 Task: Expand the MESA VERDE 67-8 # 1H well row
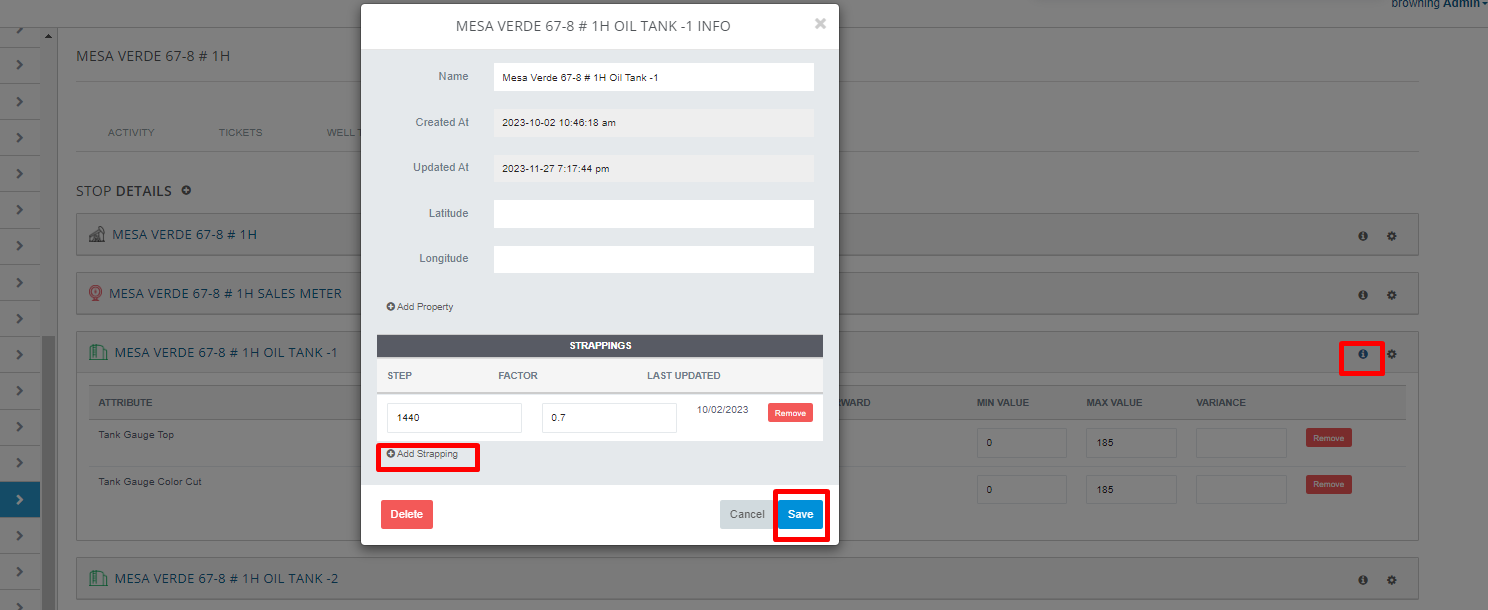tap(184, 235)
